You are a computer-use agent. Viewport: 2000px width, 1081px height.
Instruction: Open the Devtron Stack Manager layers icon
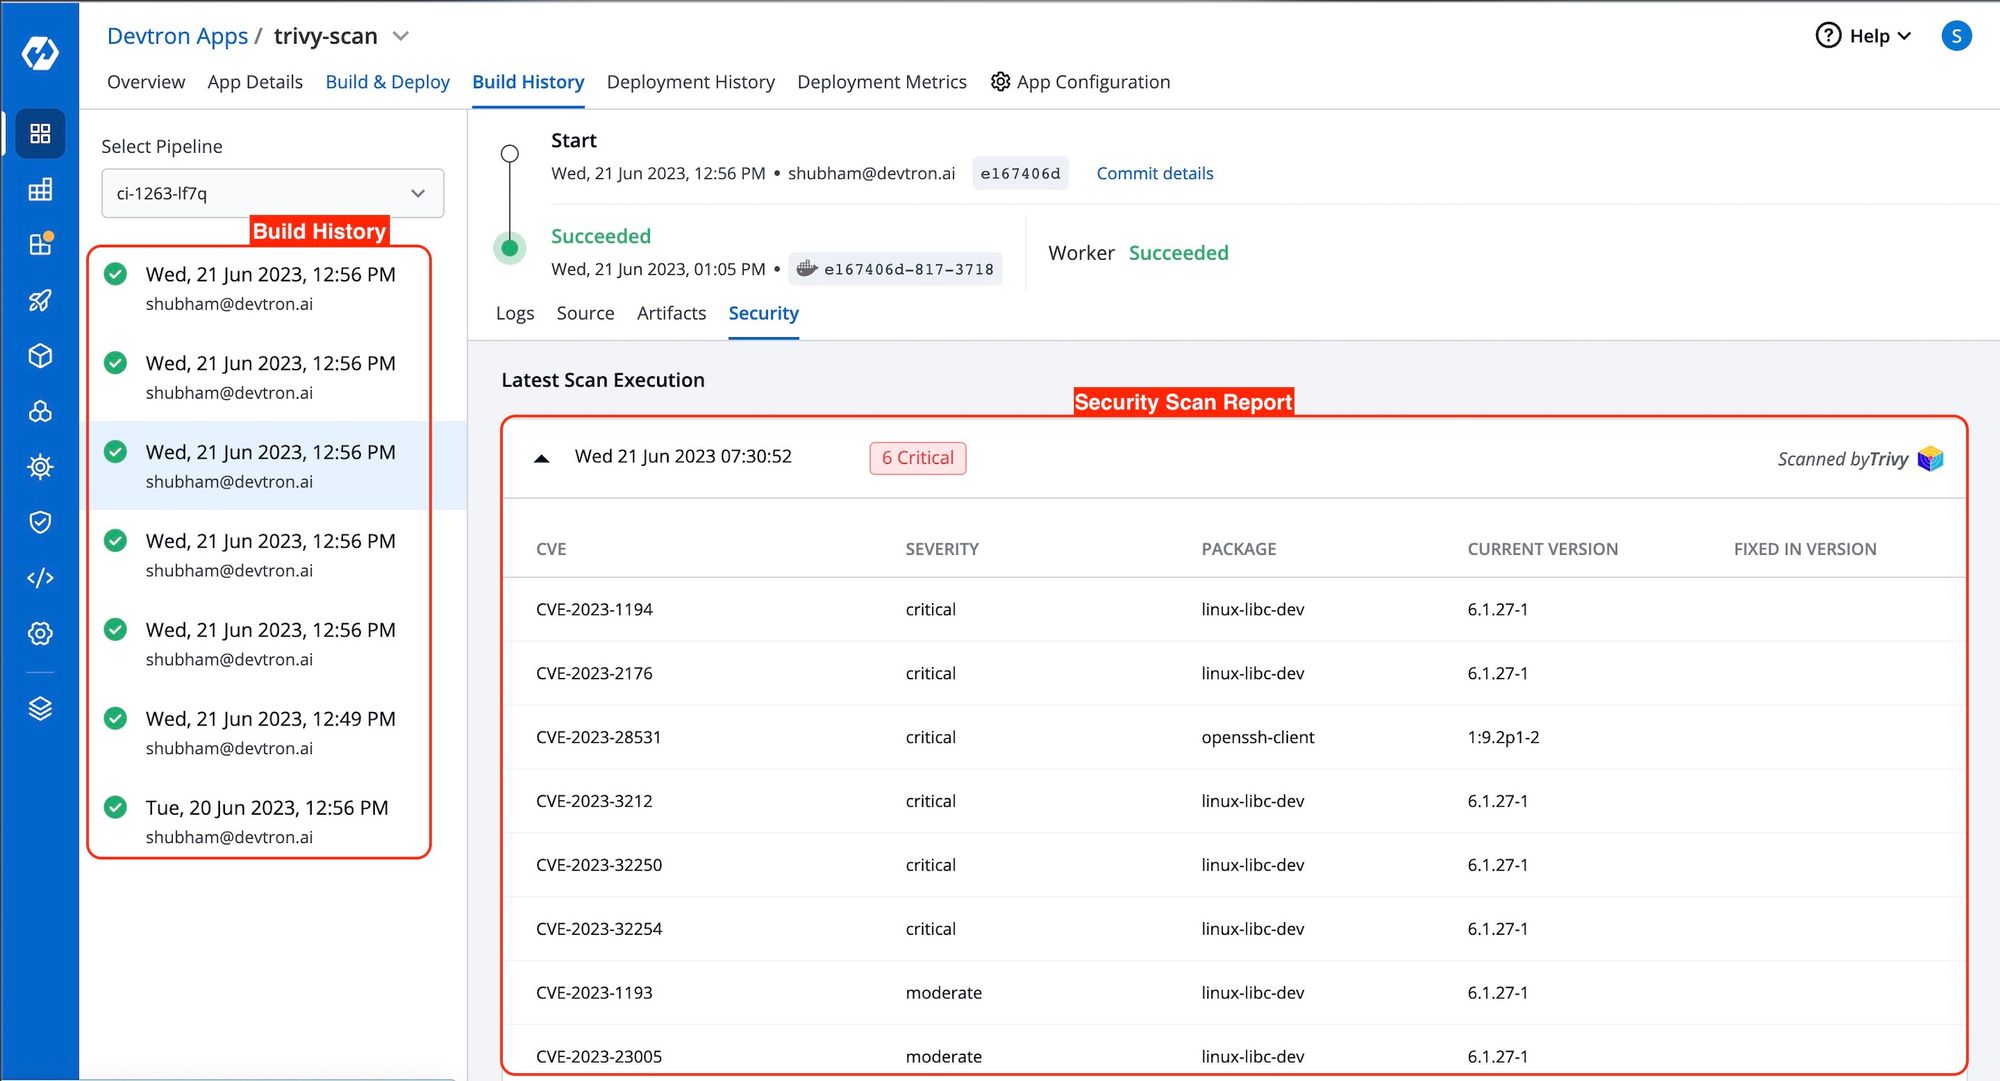(40, 708)
